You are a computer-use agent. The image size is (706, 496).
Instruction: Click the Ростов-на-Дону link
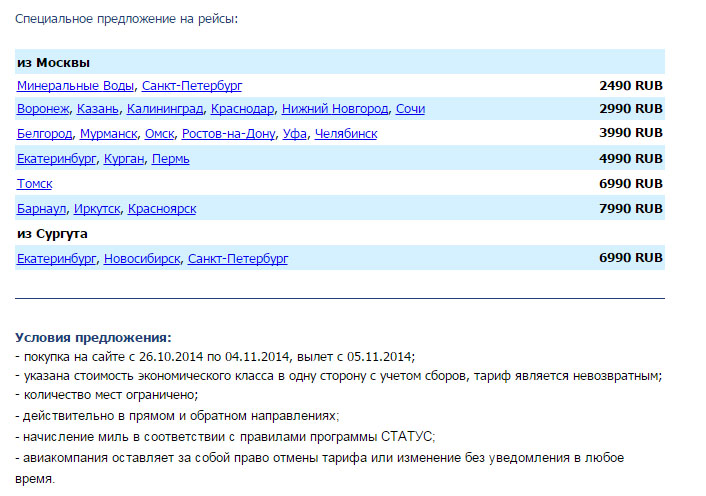(x=228, y=134)
